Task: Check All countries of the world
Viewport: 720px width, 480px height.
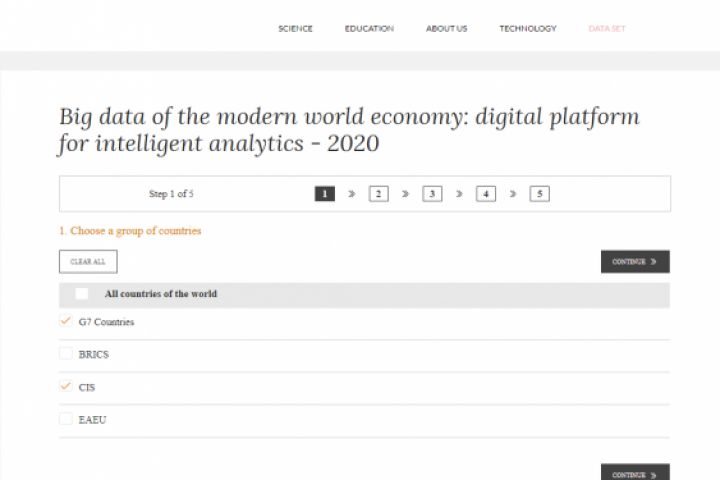Action: click(82, 294)
